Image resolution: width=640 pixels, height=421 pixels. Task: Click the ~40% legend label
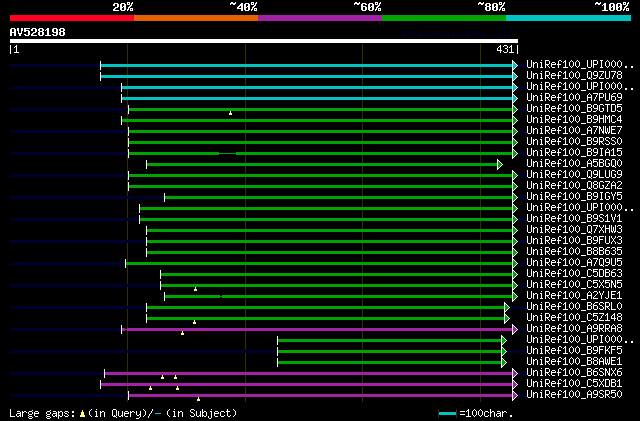click(243, 7)
